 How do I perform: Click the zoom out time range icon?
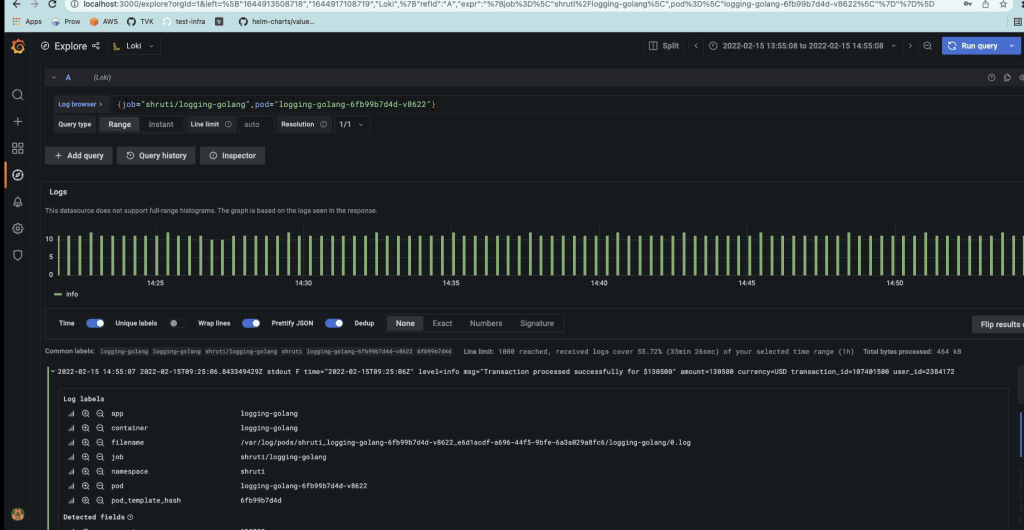click(x=927, y=46)
